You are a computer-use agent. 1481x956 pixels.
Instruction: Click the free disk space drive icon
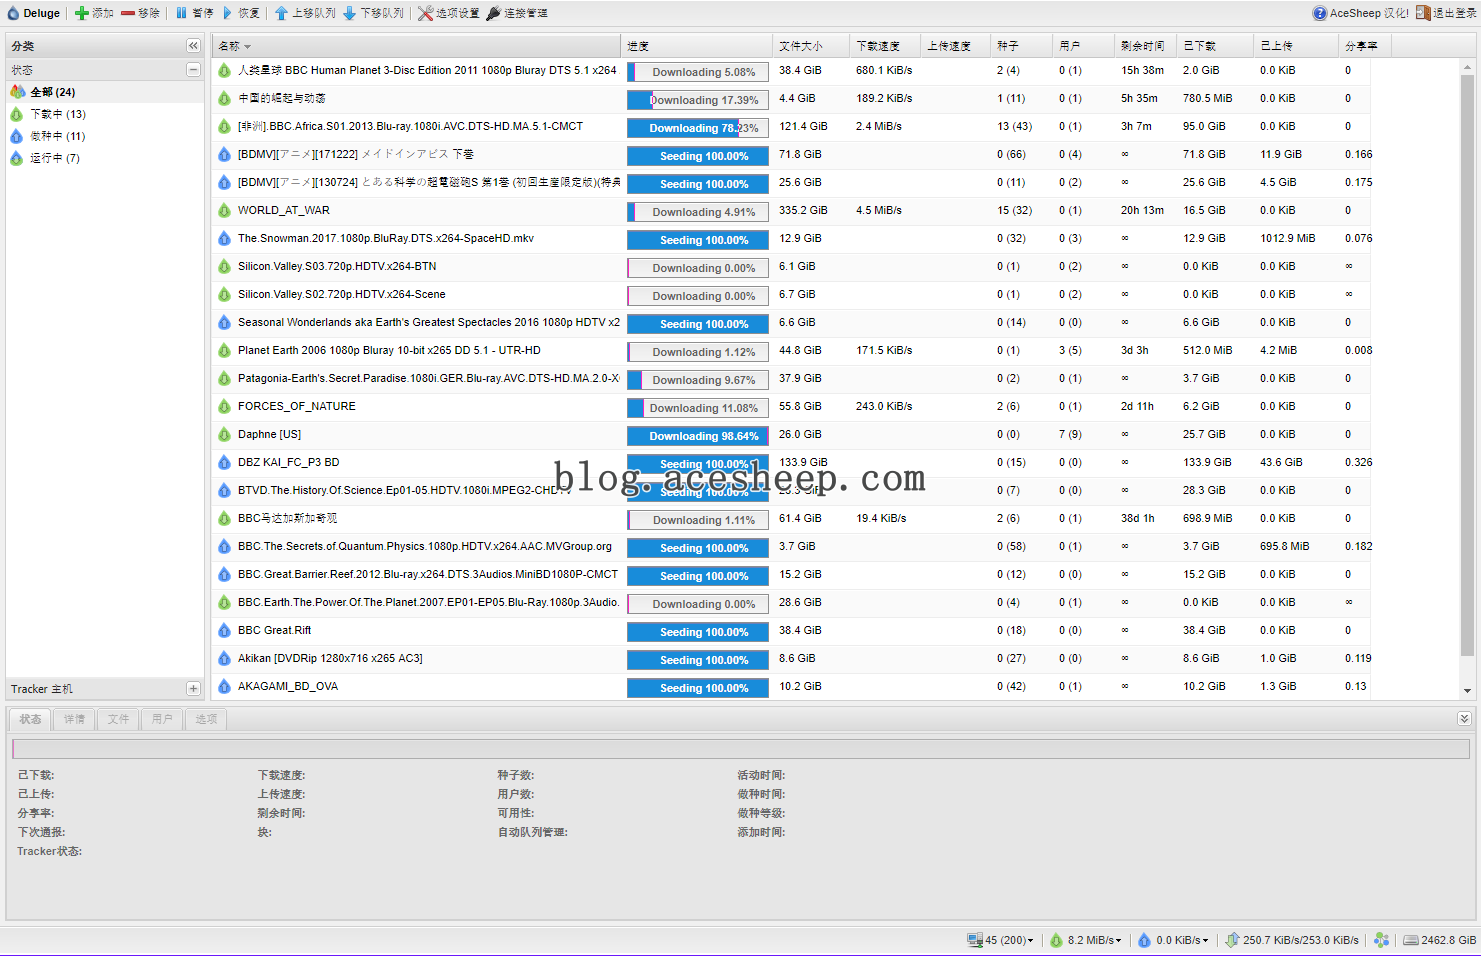tap(1411, 940)
